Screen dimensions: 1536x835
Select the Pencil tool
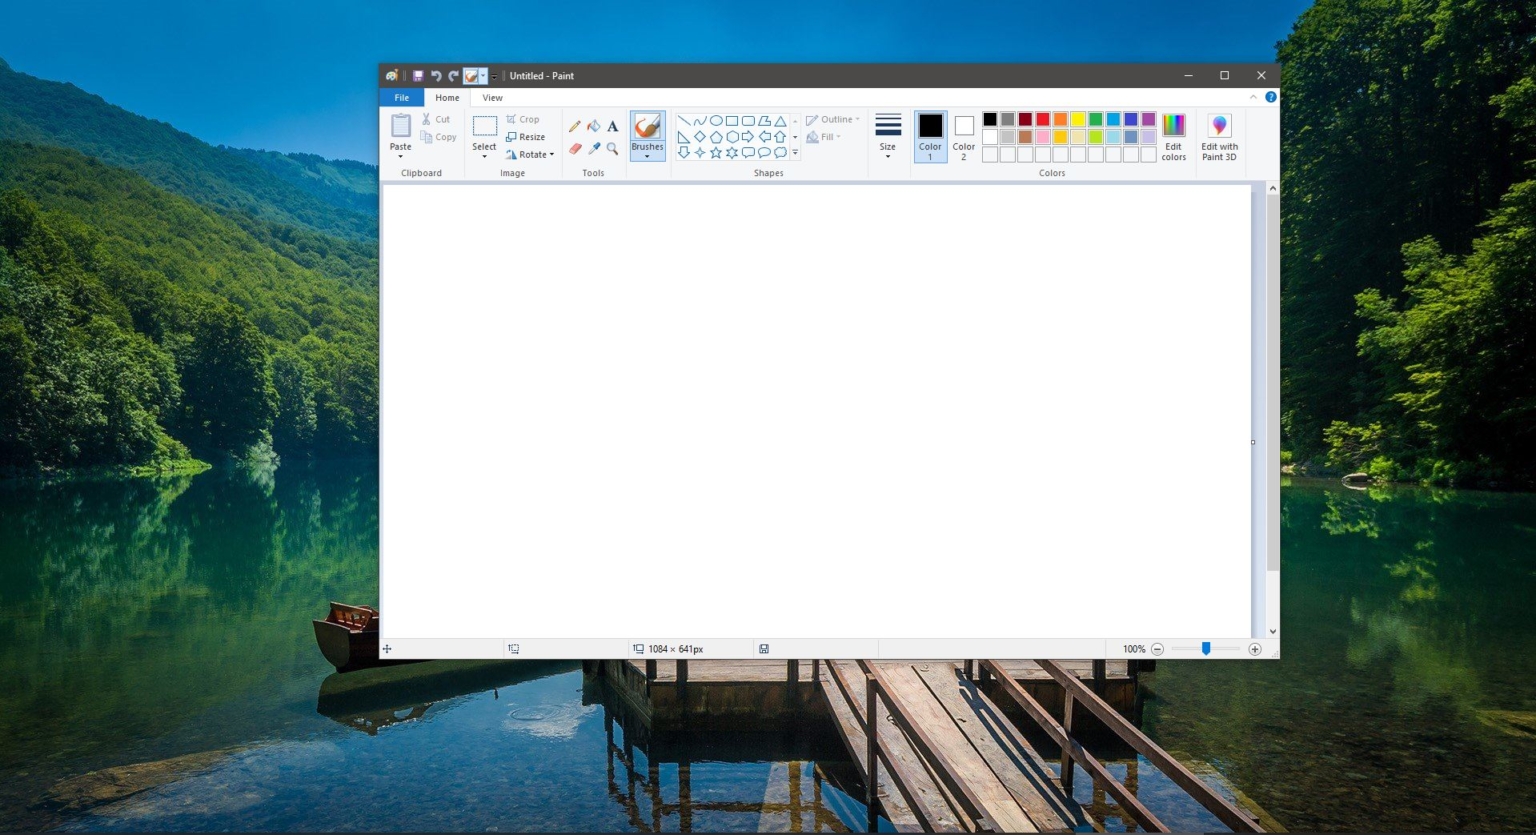point(575,125)
